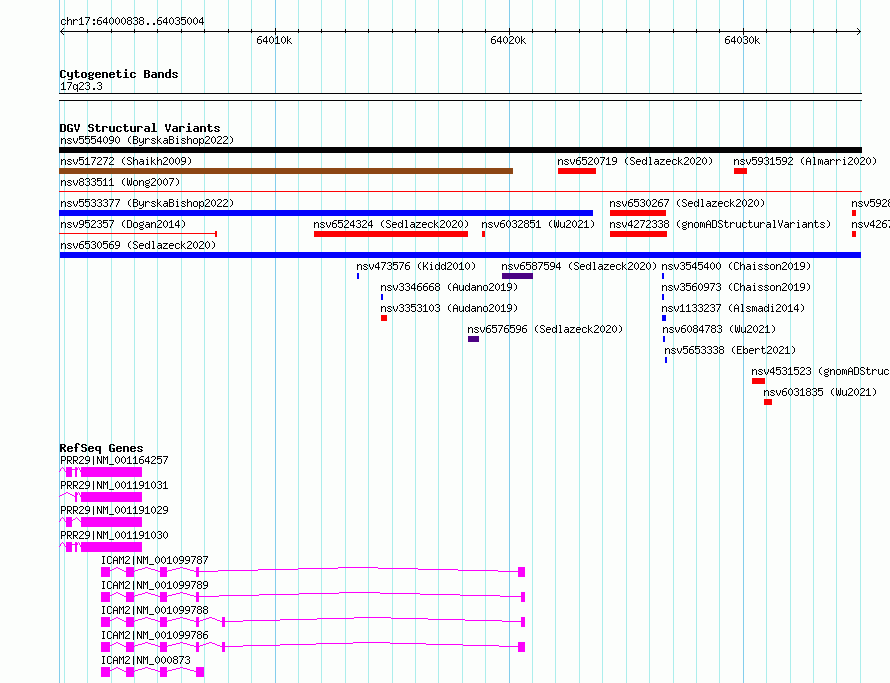Click the blue nsv5533377 variant bar
The height and width of the screenshot is (683, 890).
click(x=326, y=213)
